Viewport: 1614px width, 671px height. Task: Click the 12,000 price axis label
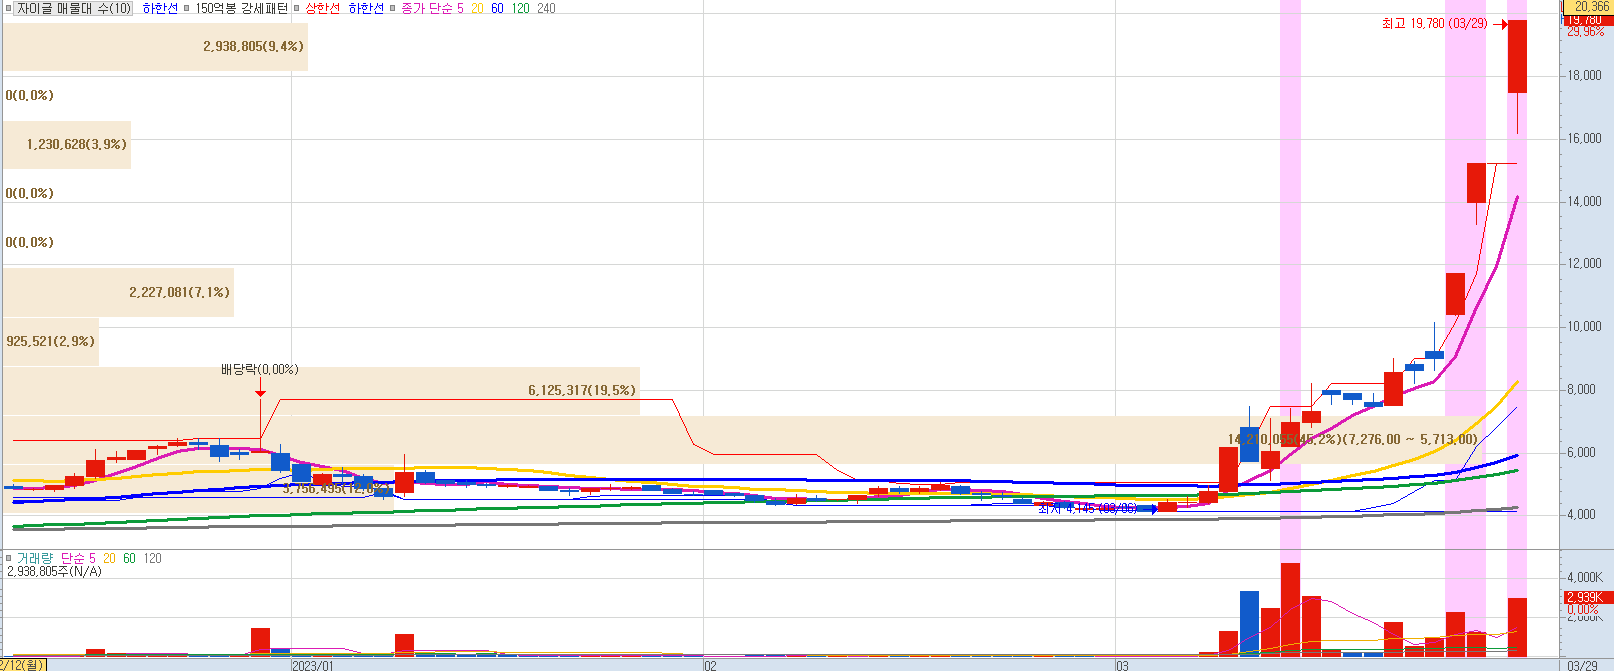1585,263
